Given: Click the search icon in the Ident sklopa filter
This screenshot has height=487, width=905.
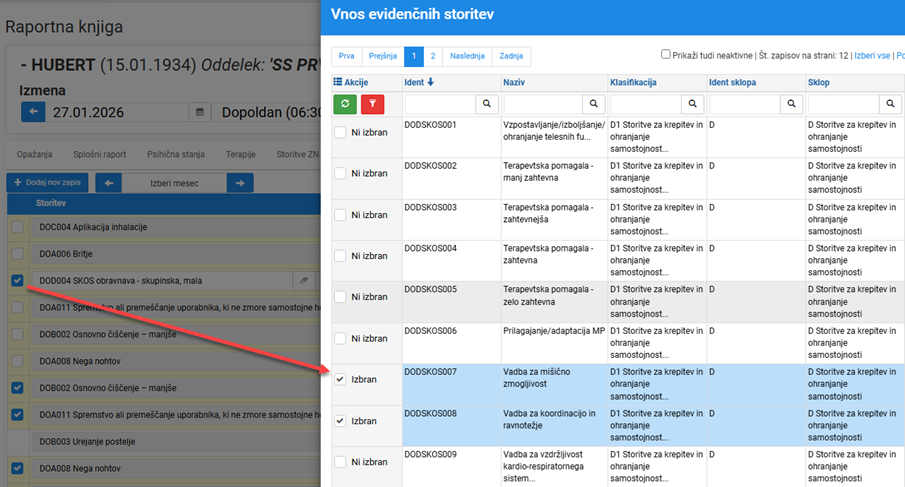Looking at the screenshot, I should point(791,104).
